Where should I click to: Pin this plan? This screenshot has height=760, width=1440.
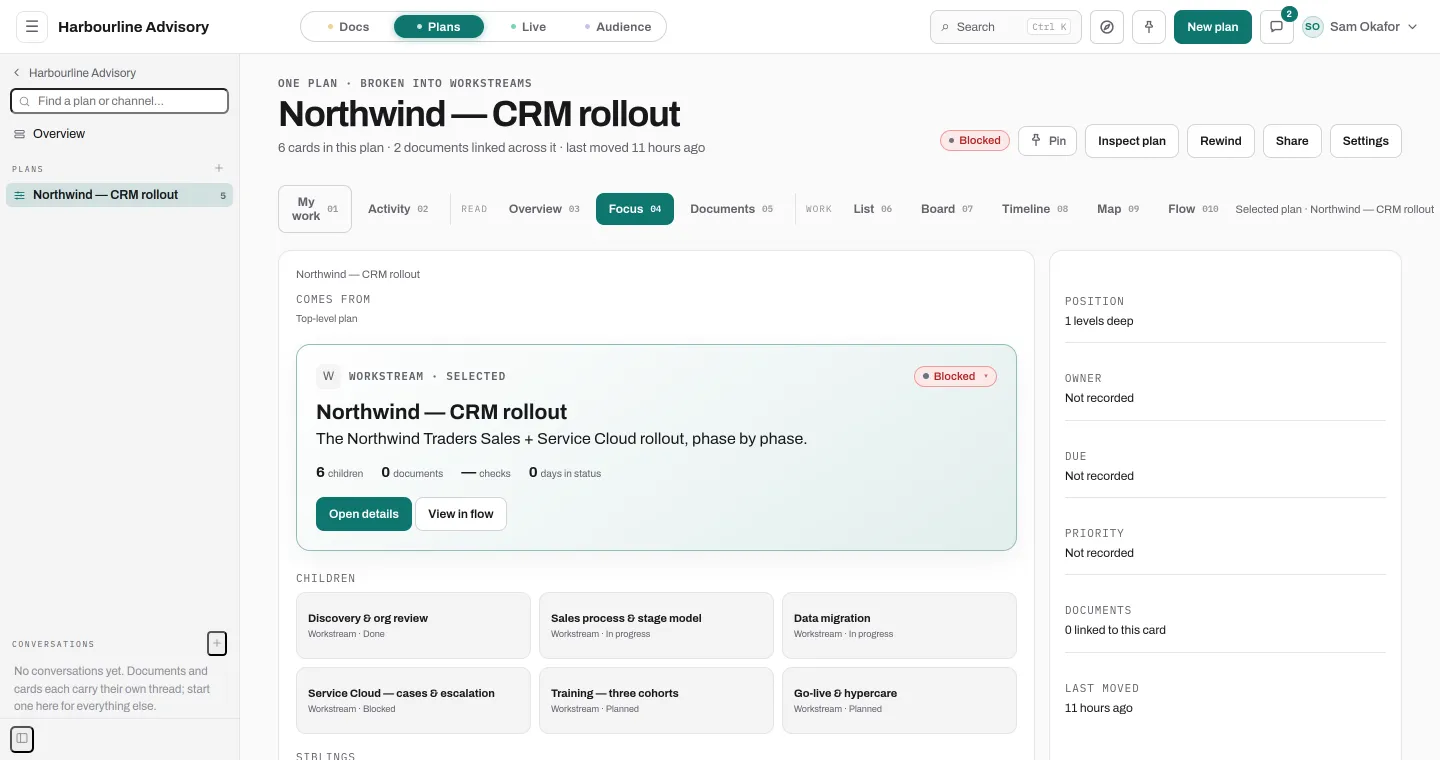pyautogui.click(x=1048, y=141)
